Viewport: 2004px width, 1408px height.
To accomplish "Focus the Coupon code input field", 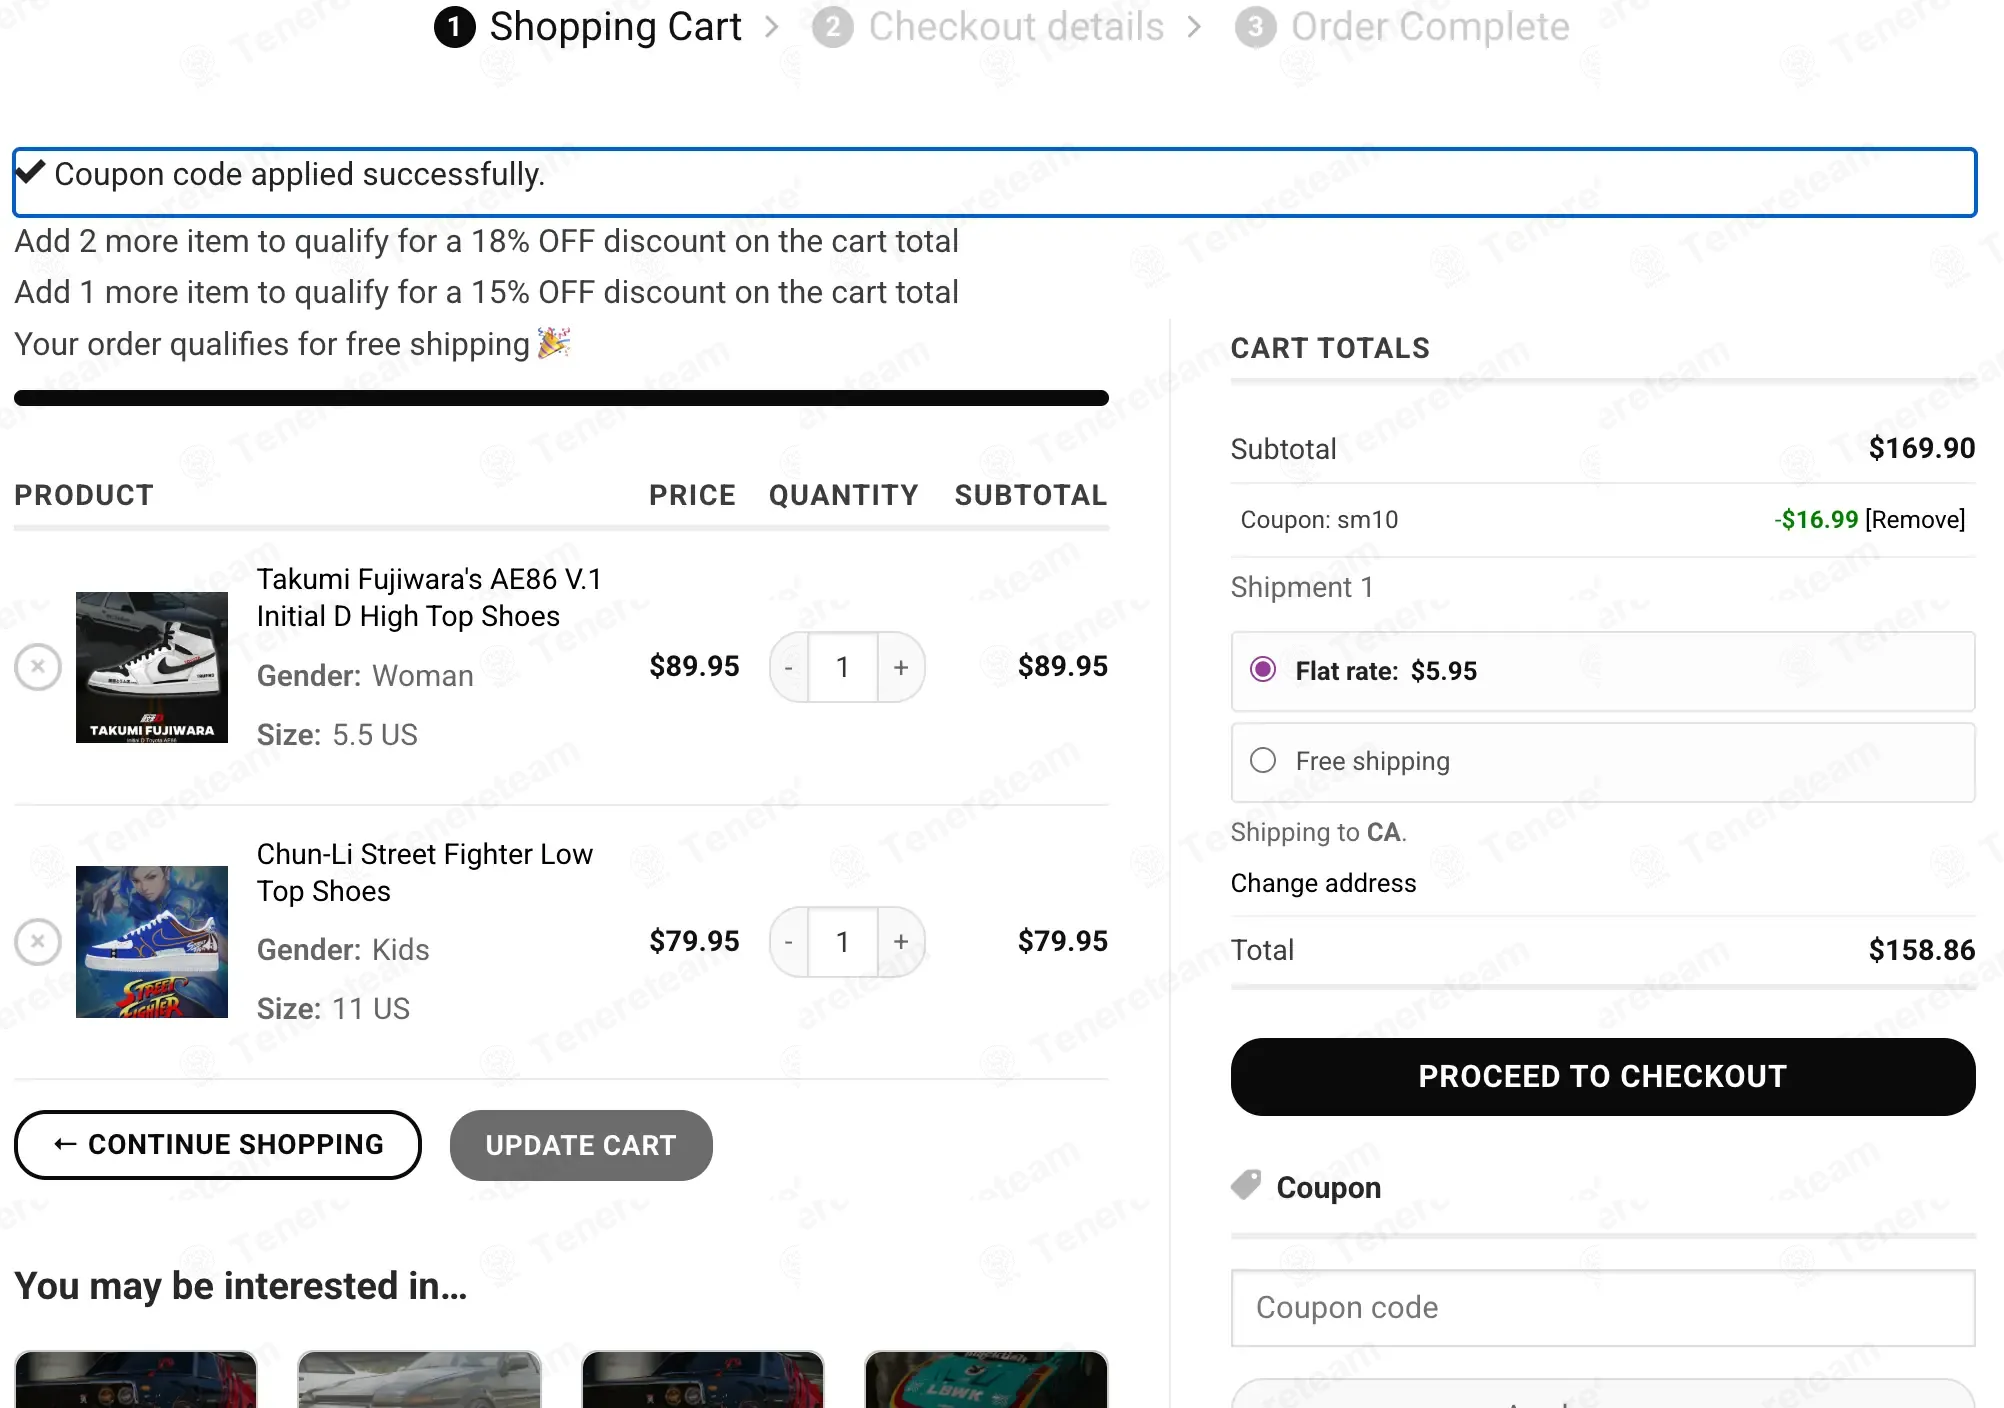I will click(1603, 1308).
